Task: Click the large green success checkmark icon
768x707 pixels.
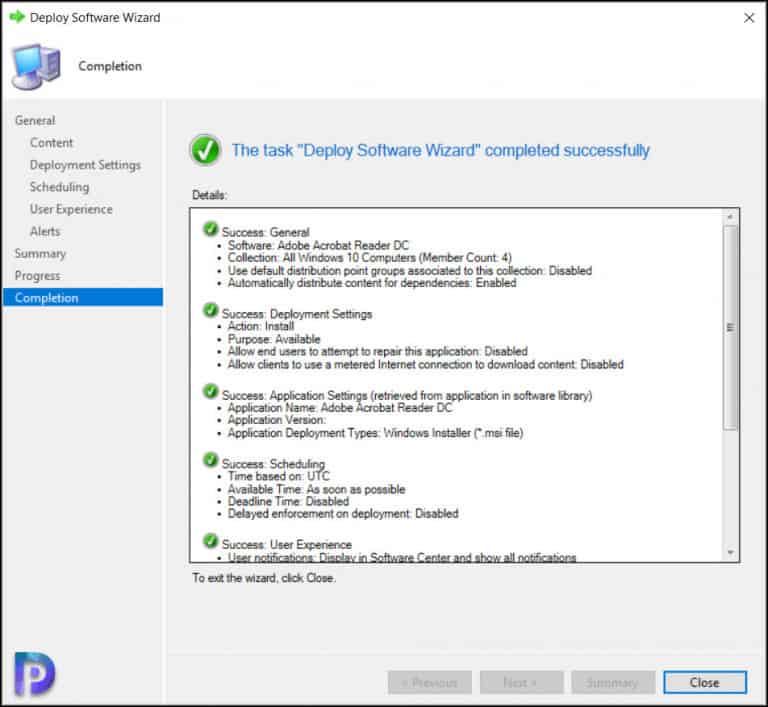Action: (x=205, y=150)
